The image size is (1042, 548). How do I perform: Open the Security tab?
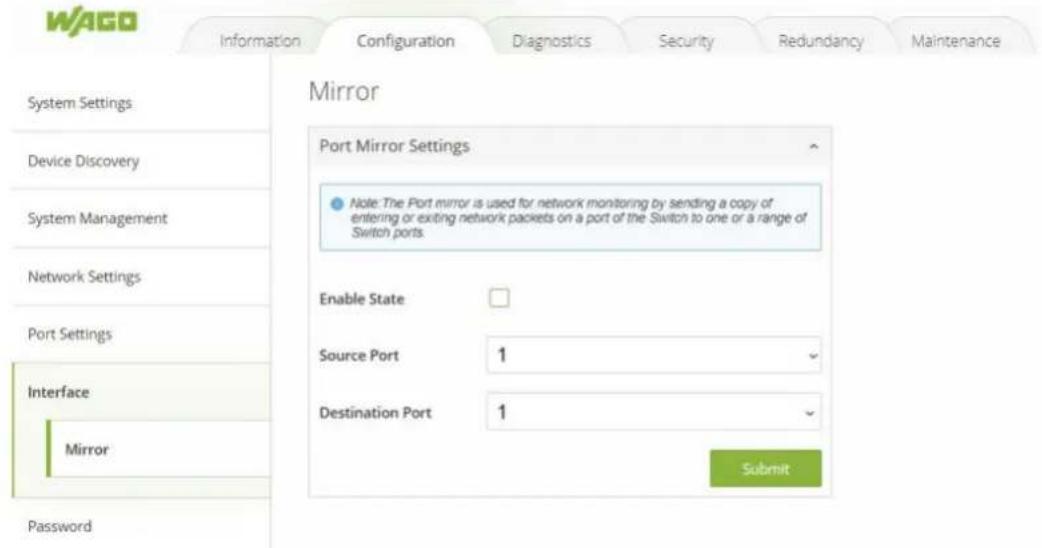[x=686, y=41]
